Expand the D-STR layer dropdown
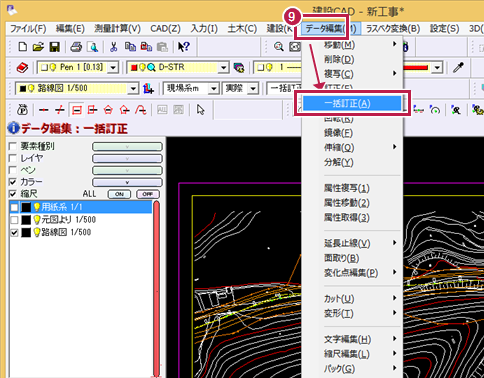Viewport: 484px width, 378px height. [x=223, y=68]
